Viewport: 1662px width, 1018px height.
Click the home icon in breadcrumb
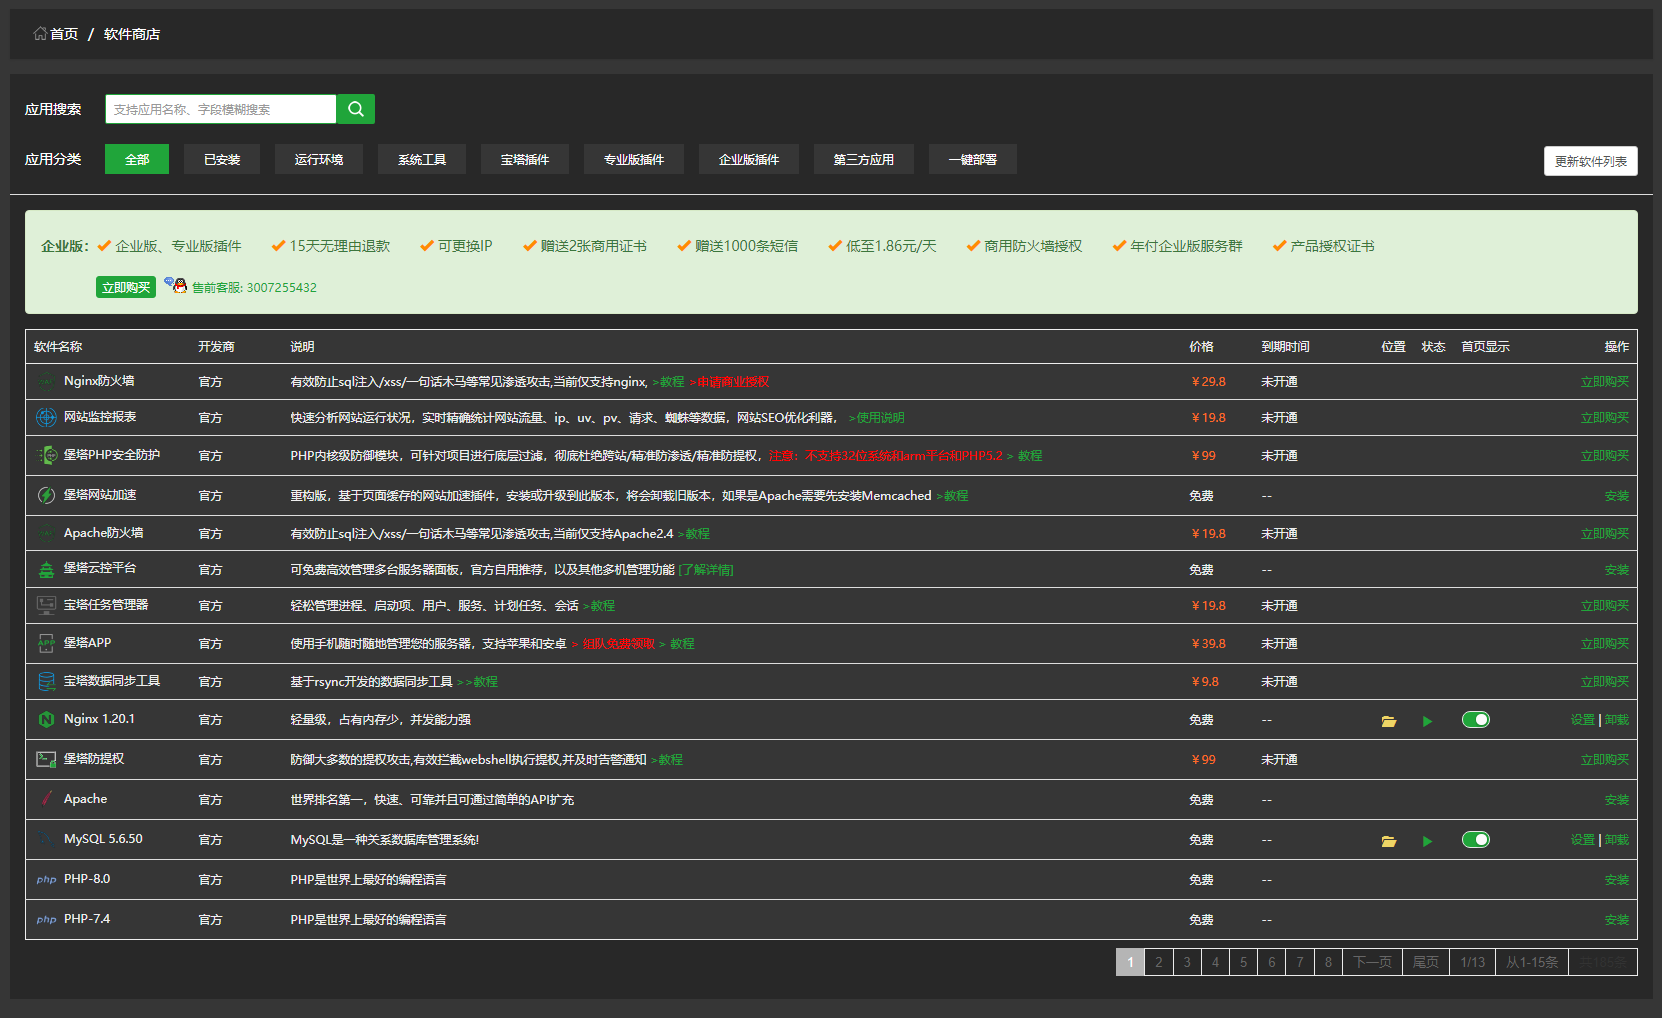tap(40, 34)
